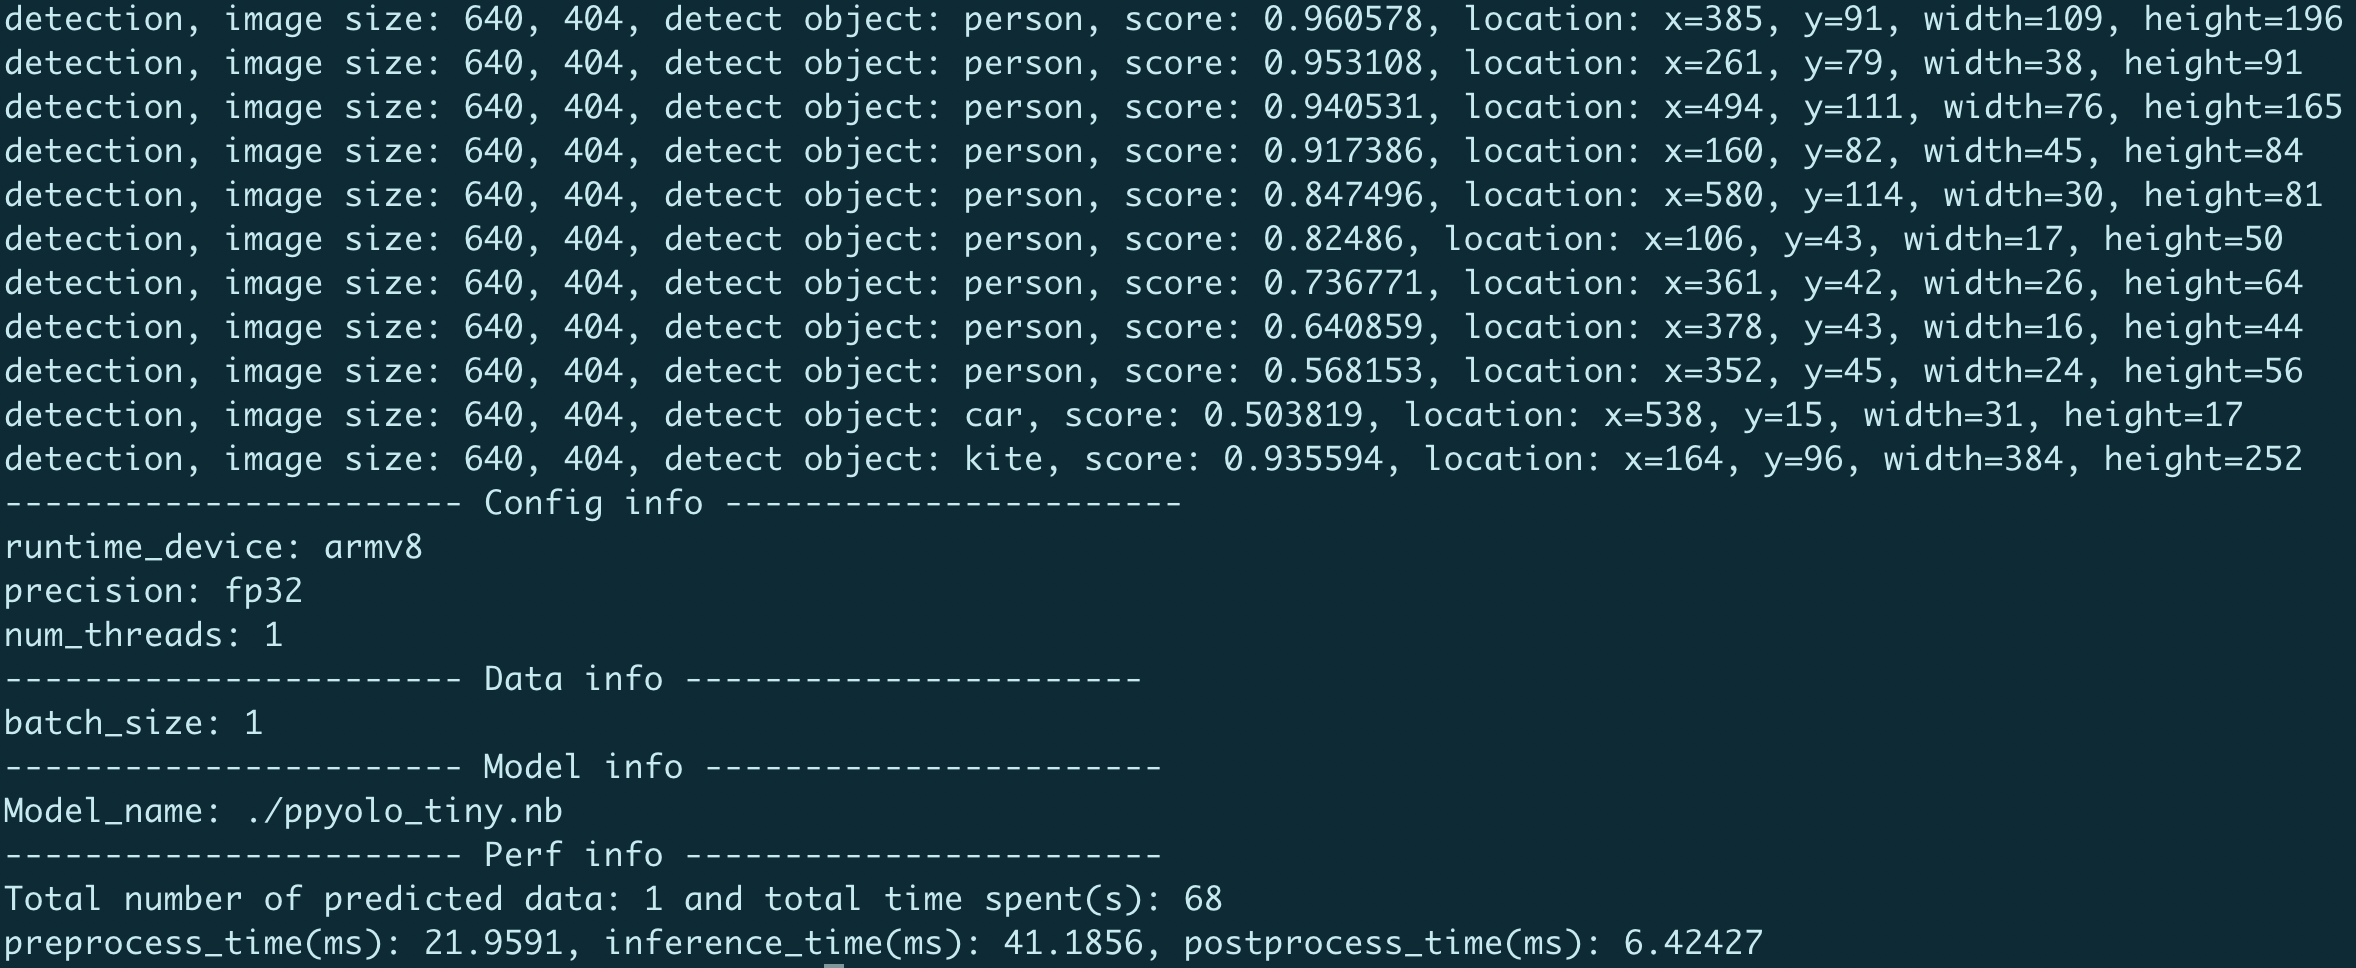Click the "kite" detected object text
Screen dimensions: 2356x968
coord(1002,460)
